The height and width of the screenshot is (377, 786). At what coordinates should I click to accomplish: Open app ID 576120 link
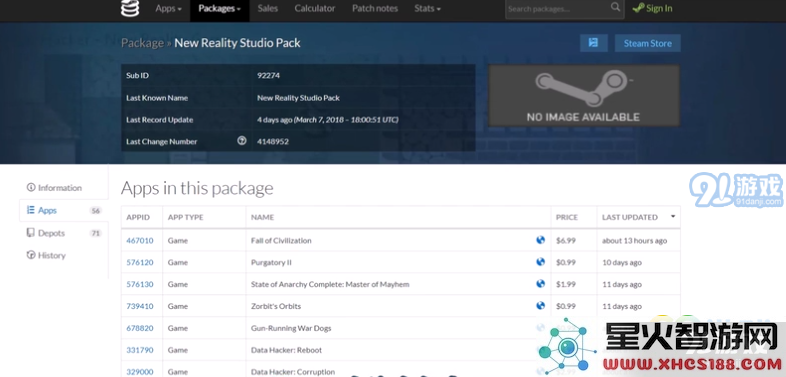(x=140, y=262)
